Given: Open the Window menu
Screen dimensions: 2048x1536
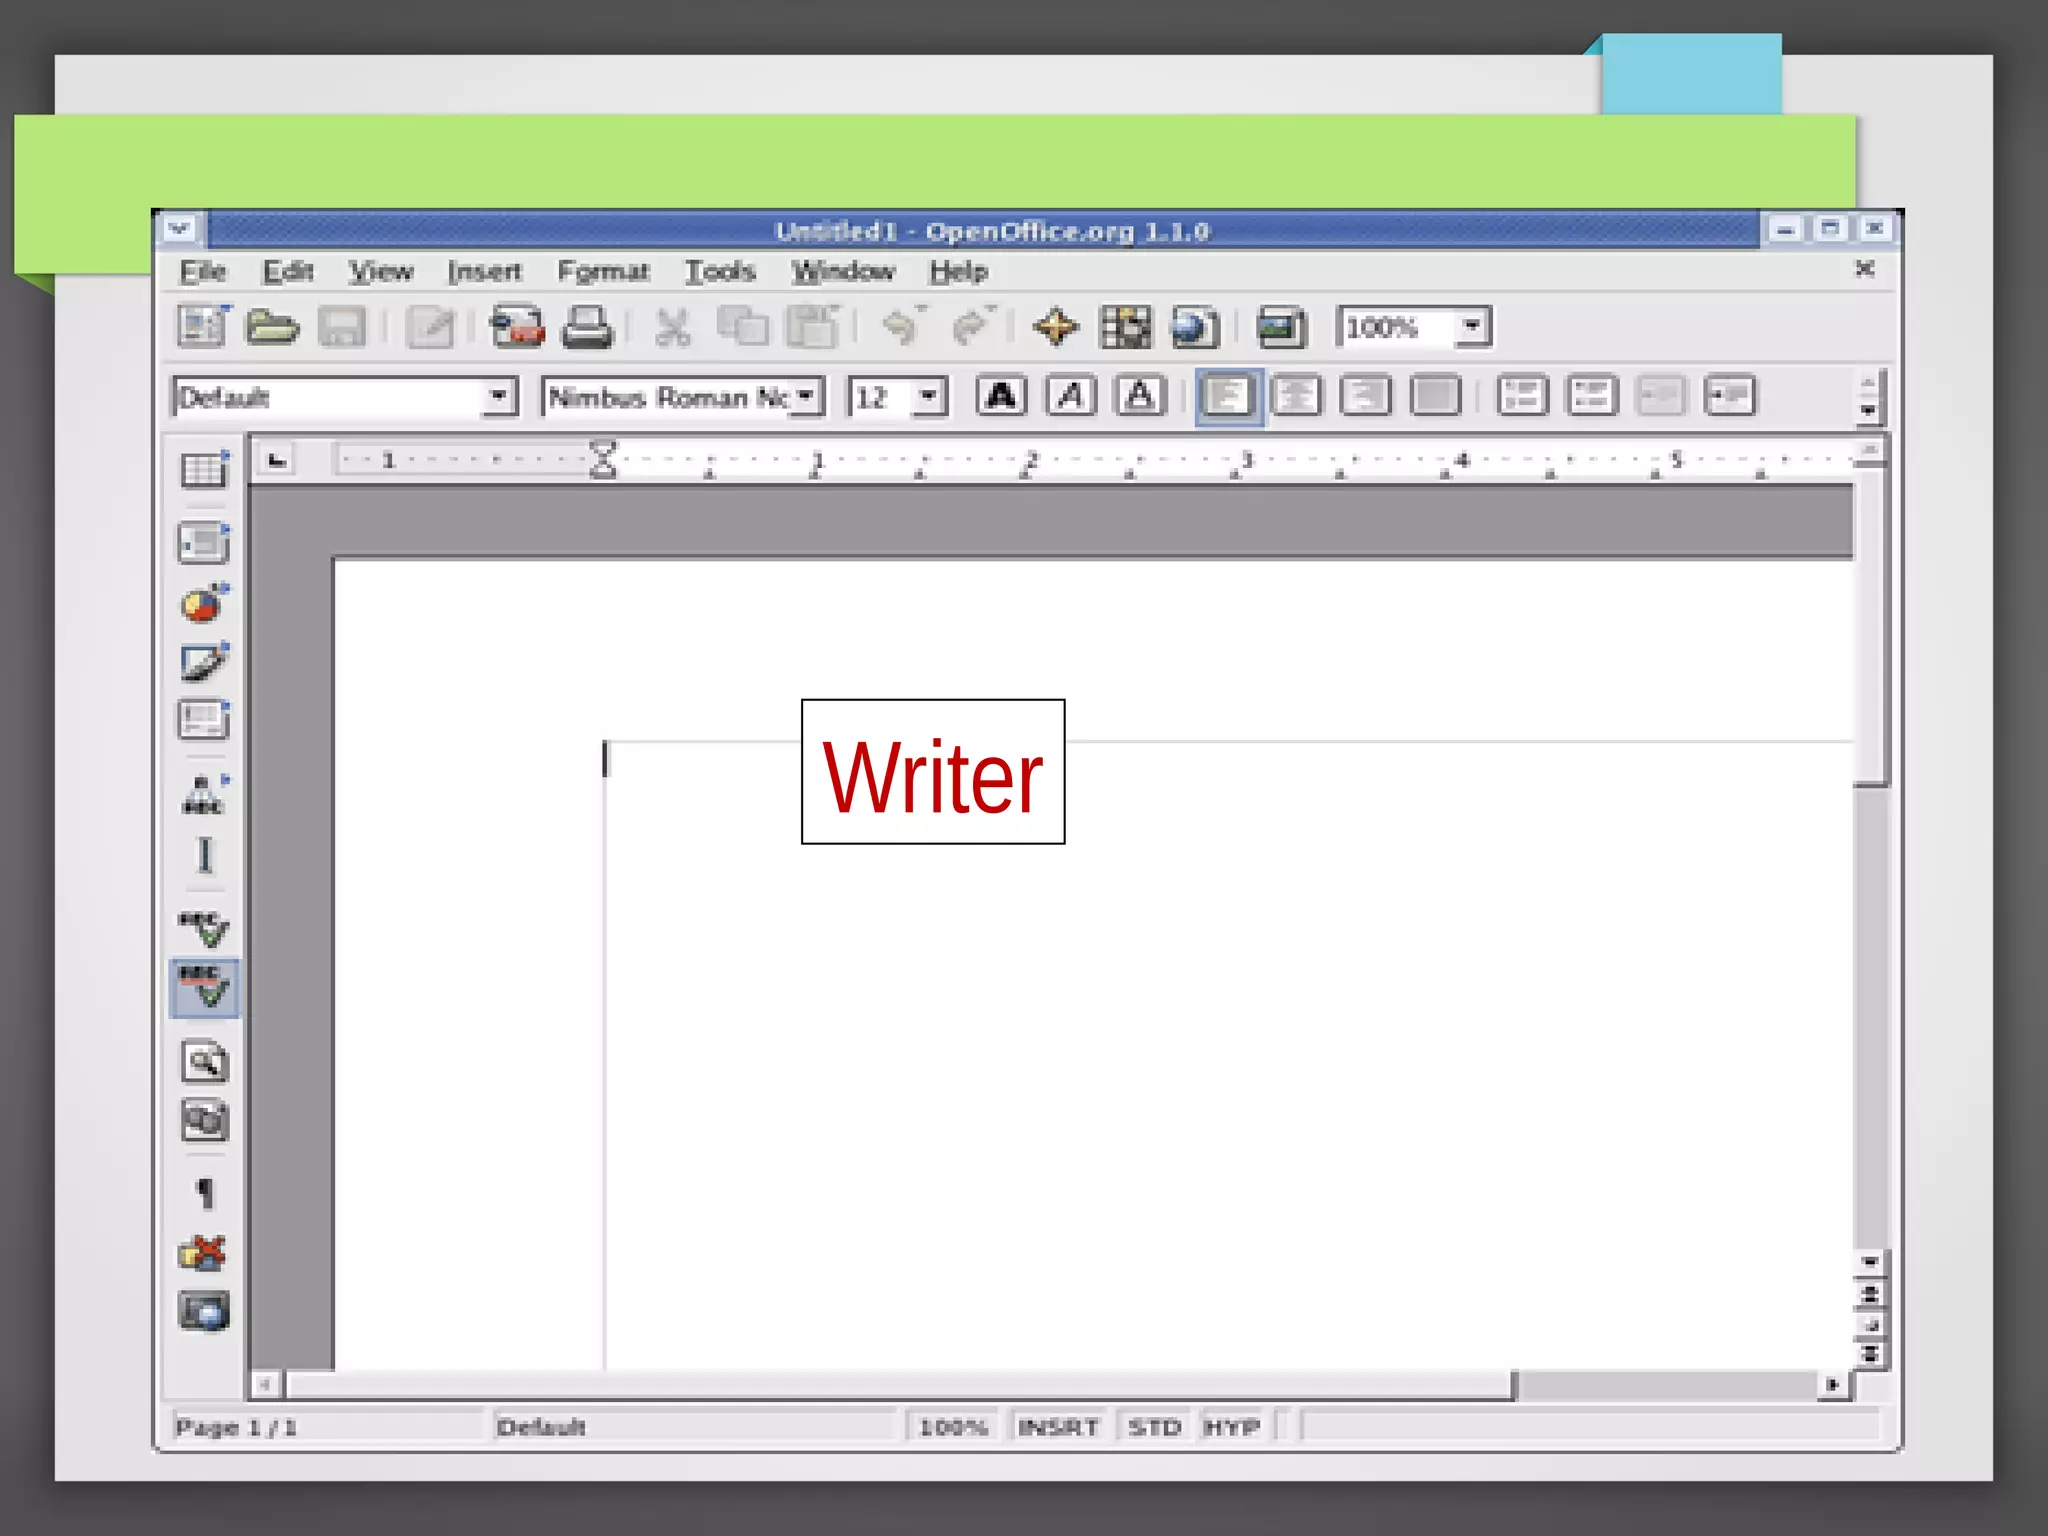Looking at the screenshot, I should [x=843, y=272].
